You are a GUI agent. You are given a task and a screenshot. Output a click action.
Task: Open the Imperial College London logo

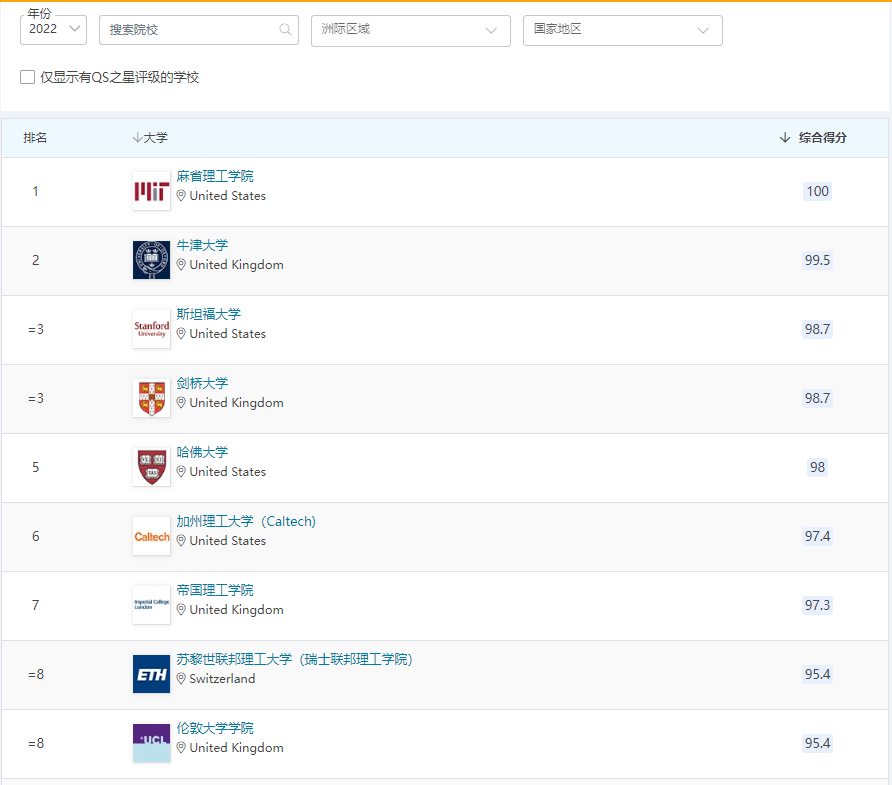click(151, 605)
